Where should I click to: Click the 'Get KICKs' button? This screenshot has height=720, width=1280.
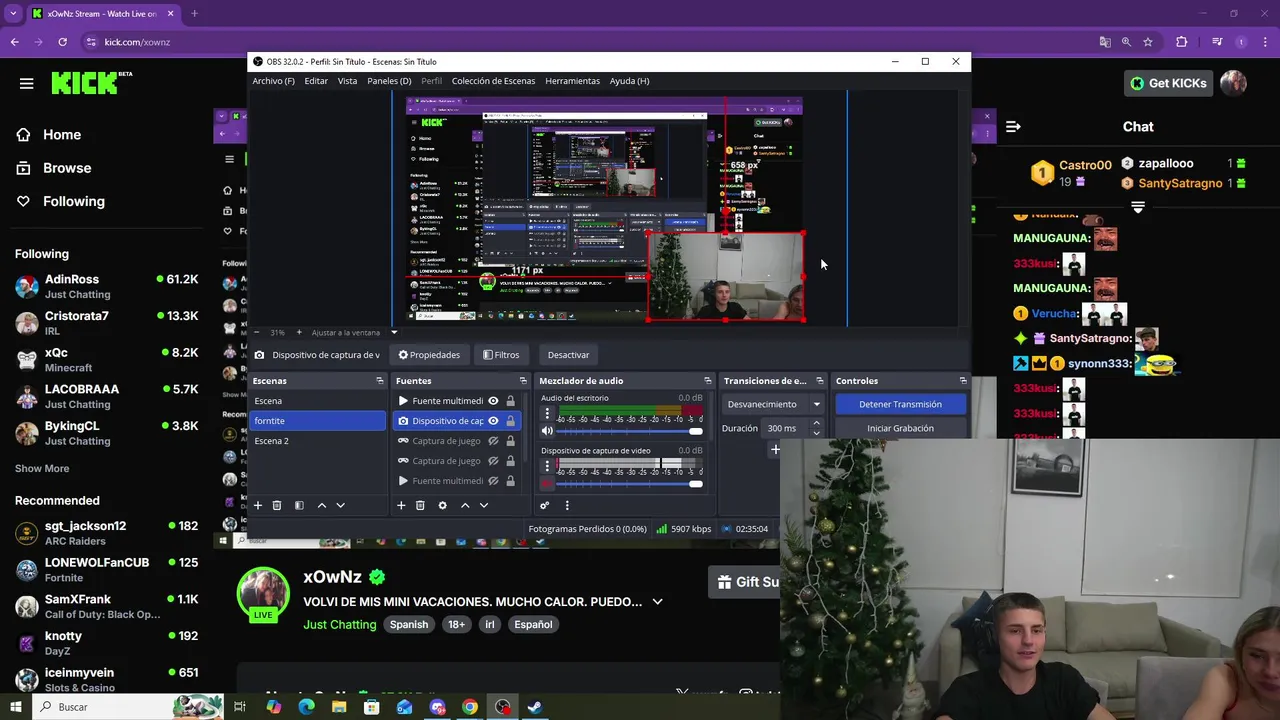click(1168, 83)
